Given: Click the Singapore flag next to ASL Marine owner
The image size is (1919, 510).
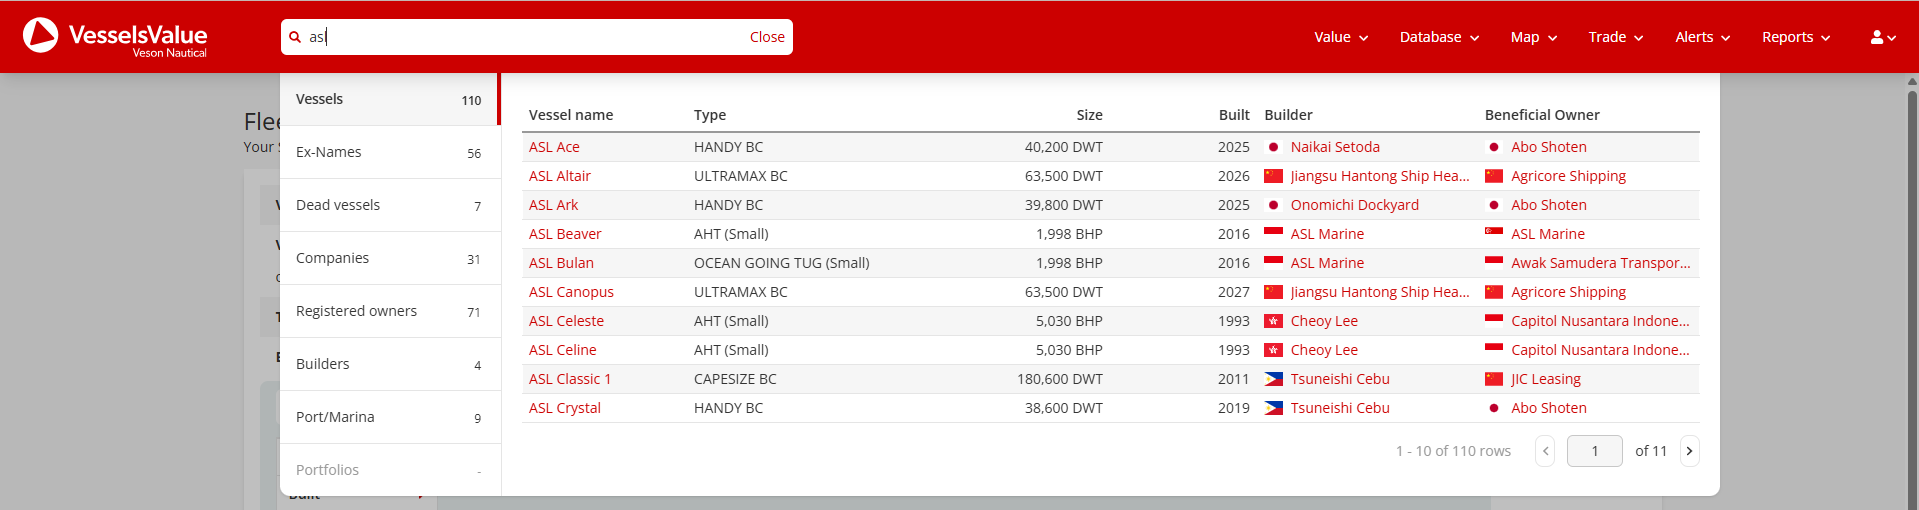Looking at the screenshot, I should point(1494,234).
